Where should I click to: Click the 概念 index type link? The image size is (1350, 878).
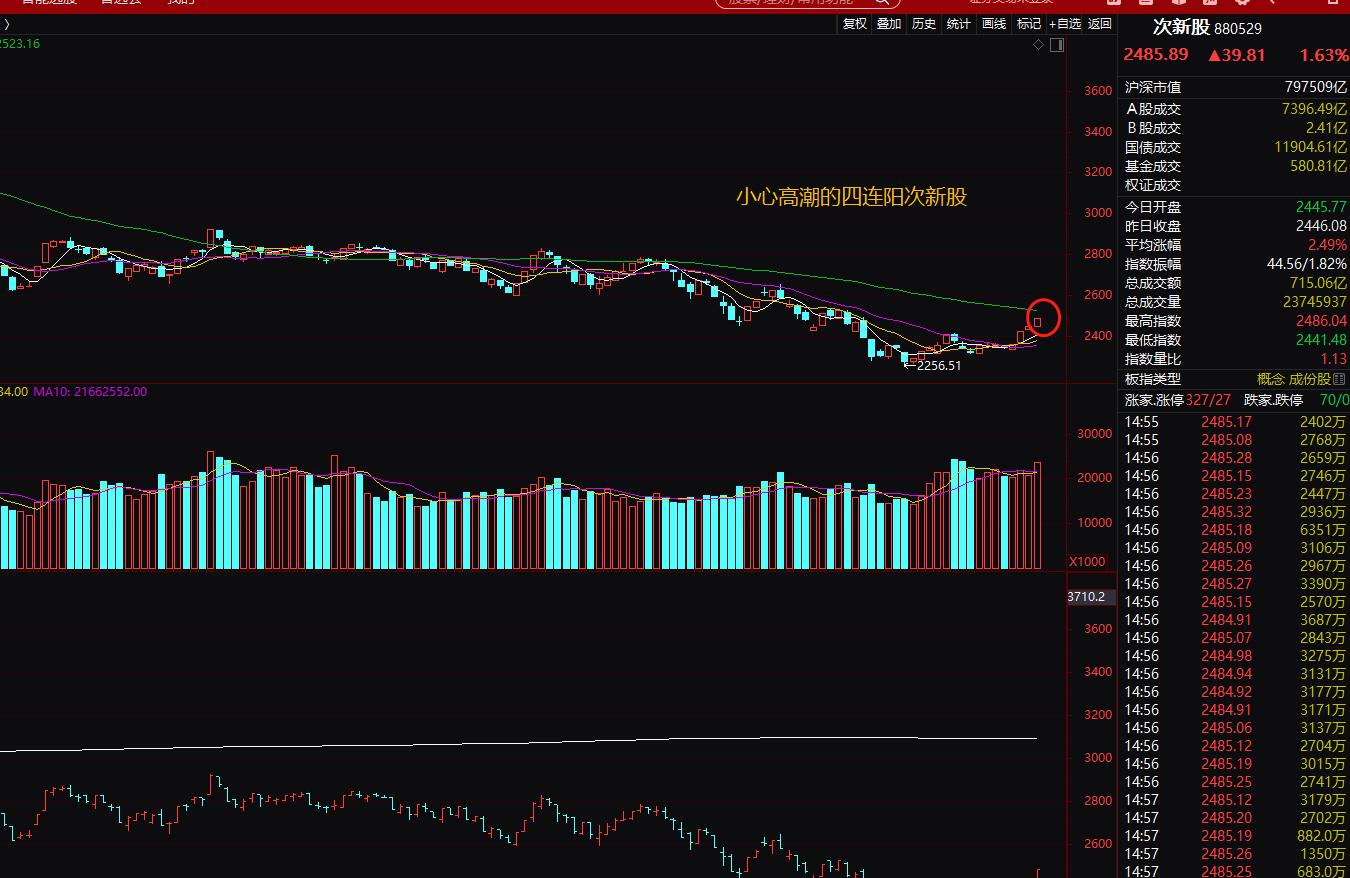click(1270, 380)
